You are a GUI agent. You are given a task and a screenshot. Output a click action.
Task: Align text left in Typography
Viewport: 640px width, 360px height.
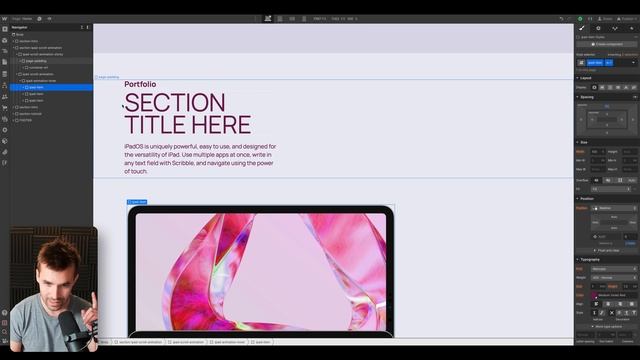(596, 304)
